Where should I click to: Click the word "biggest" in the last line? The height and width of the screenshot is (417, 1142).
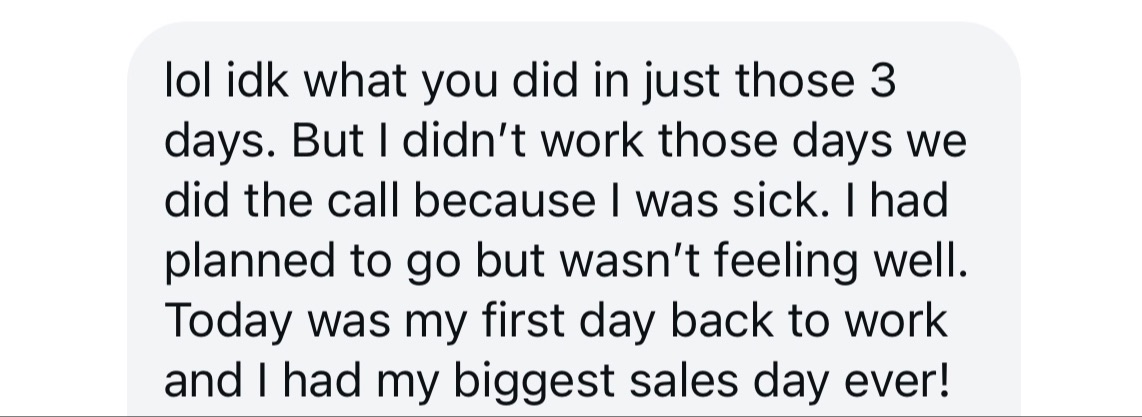pos(534,383)
